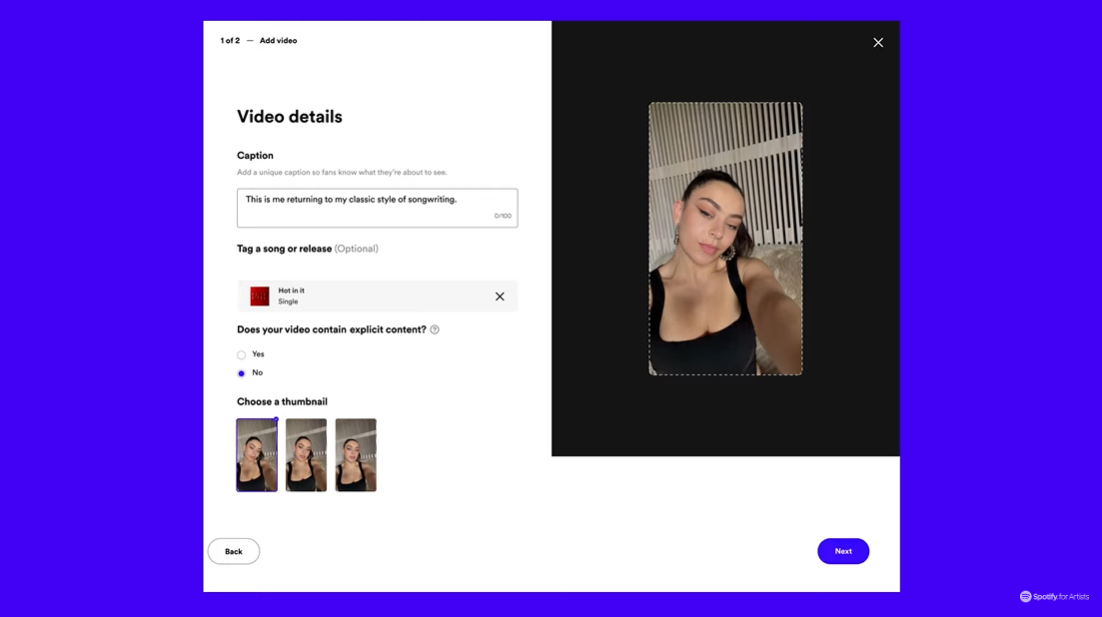Click the caption 0/100 character counter
The width and height of the screenshot is (1102, 617).
tap(502, 216)
